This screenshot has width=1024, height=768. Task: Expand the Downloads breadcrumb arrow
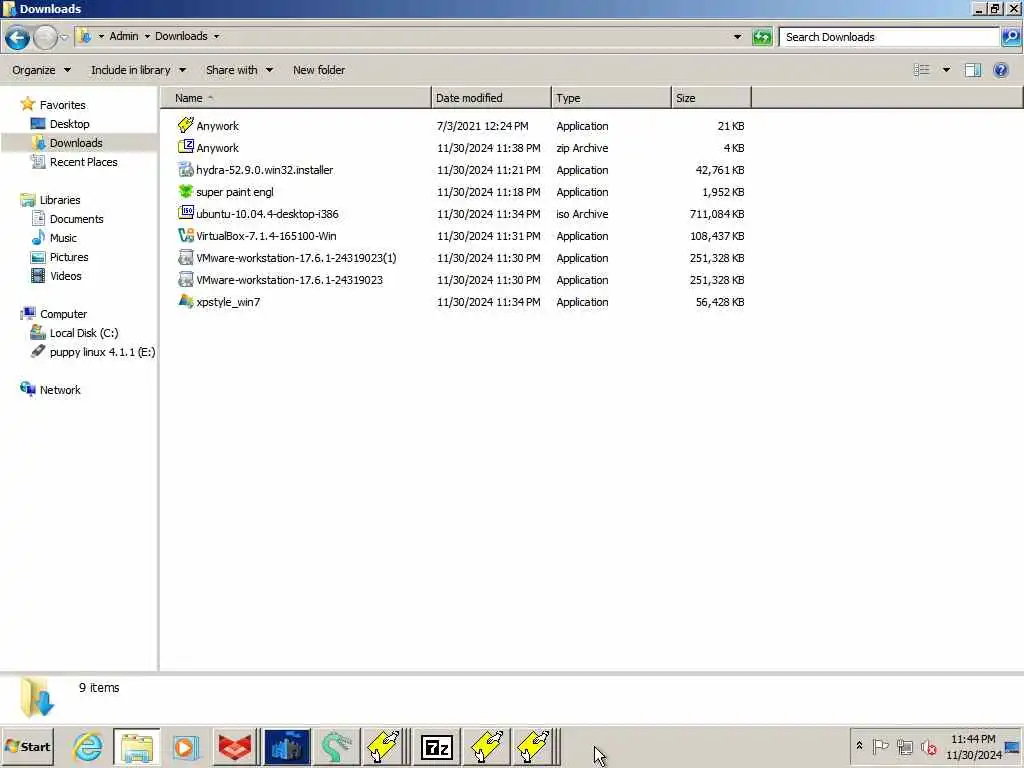click(x=216, y=36)
